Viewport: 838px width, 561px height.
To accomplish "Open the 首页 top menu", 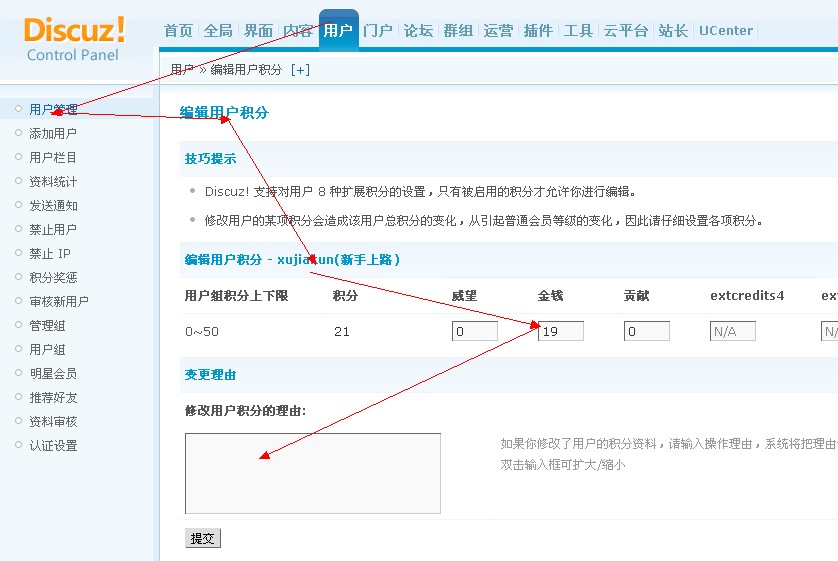I will tap(178, 30).
